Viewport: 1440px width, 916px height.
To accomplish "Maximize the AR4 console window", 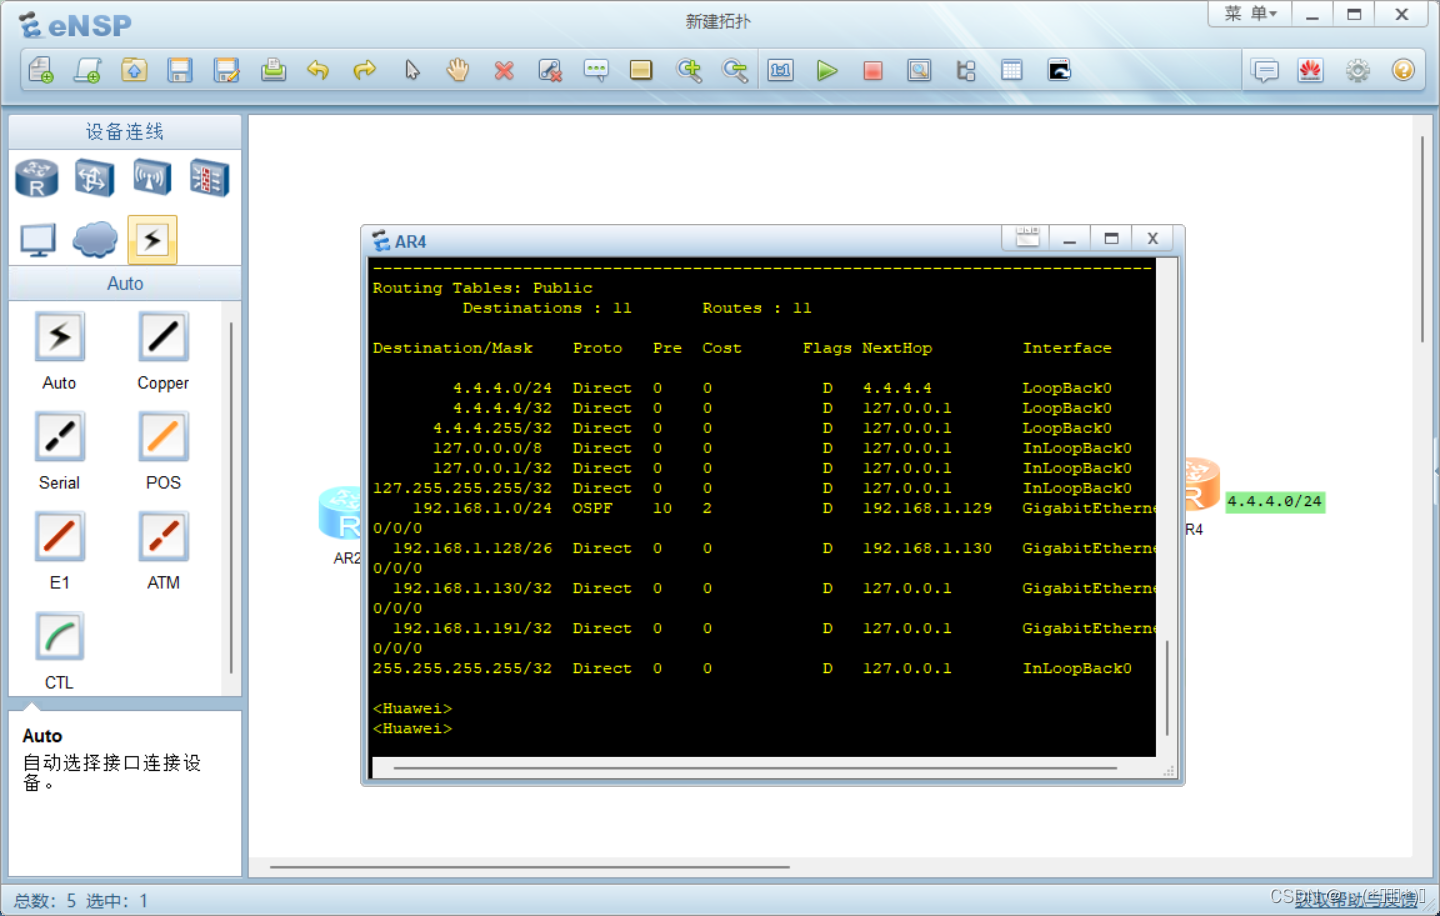I will (x=1111, y=238).
